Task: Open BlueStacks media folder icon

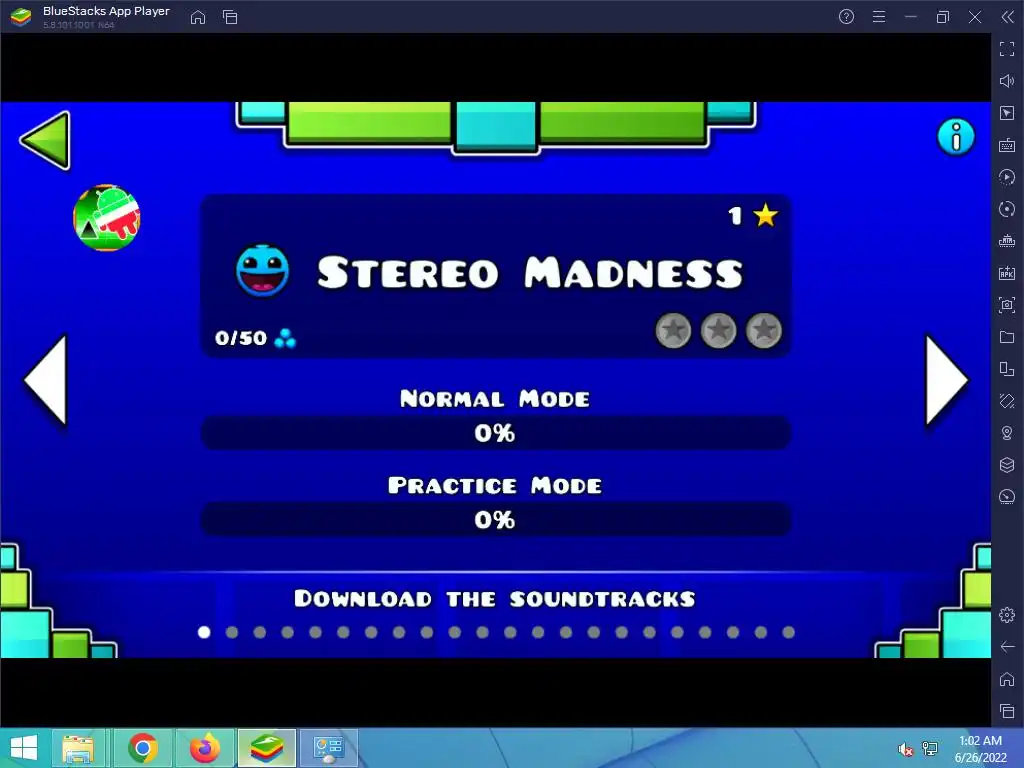Action: (1007, 337)
